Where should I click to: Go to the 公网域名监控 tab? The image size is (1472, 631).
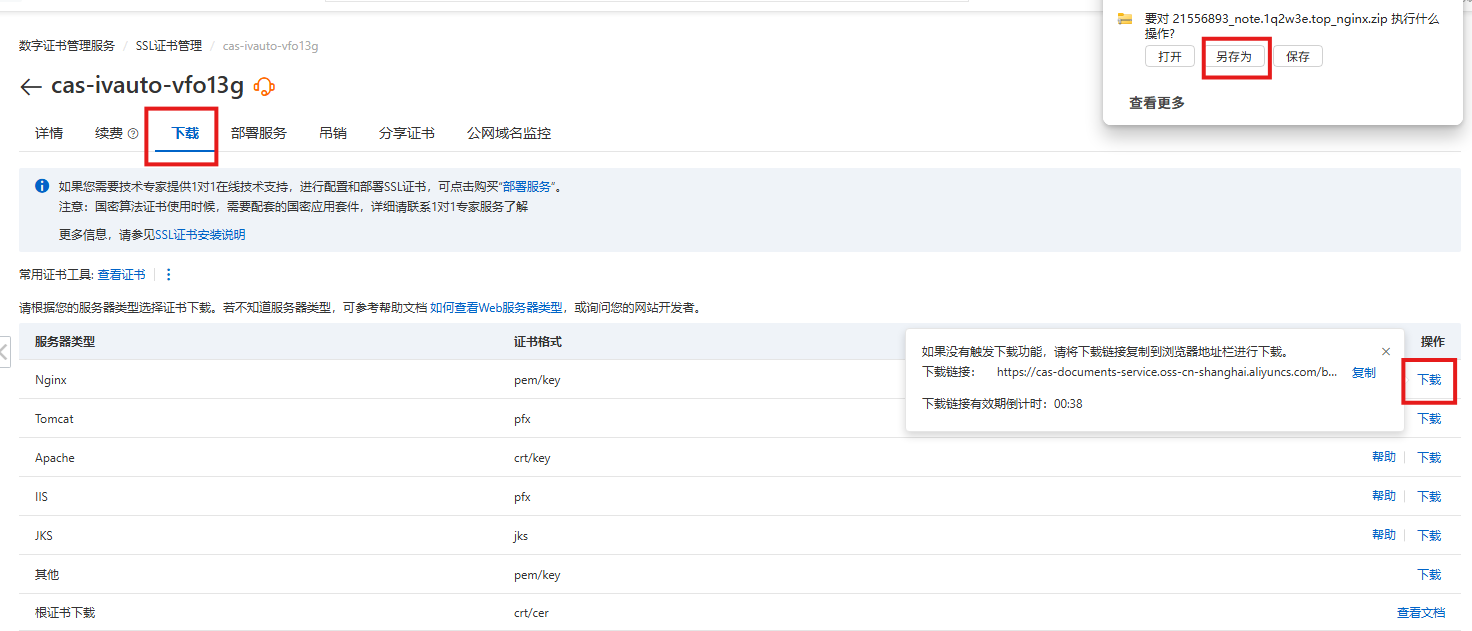508,133
